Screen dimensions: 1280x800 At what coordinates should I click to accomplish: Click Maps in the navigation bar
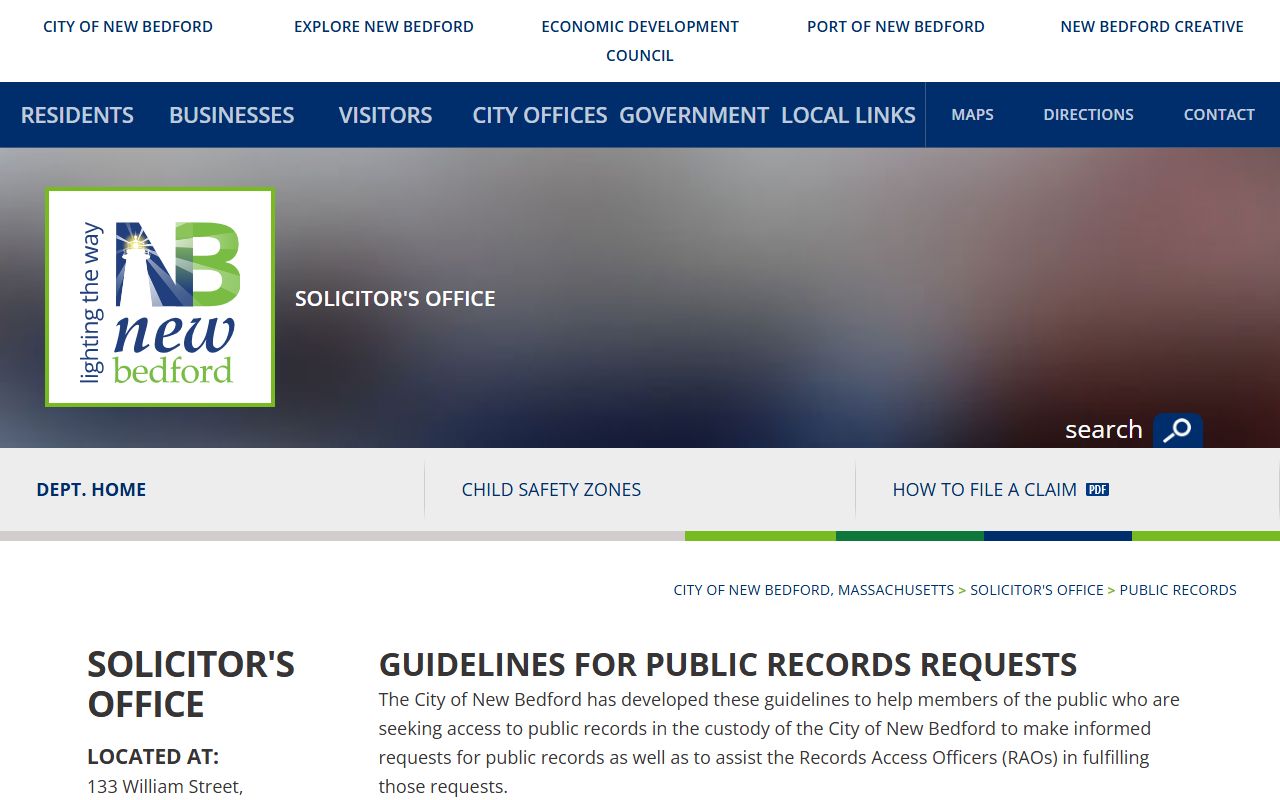pos(972,115)
